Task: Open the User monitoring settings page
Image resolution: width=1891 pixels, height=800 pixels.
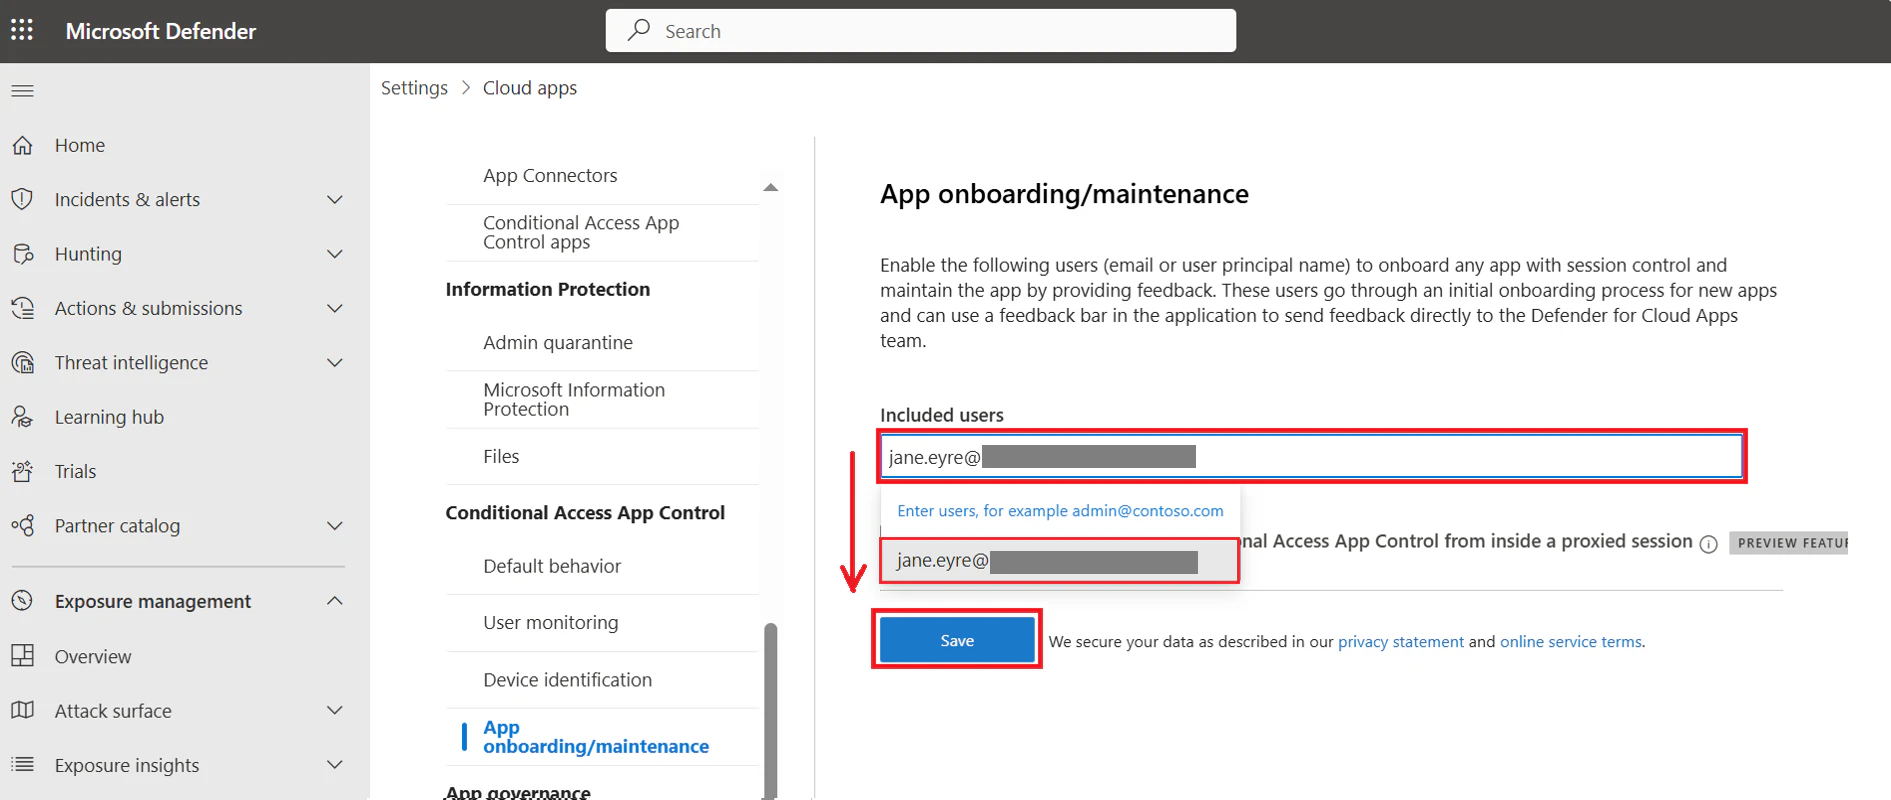Action: coord(550,623)
